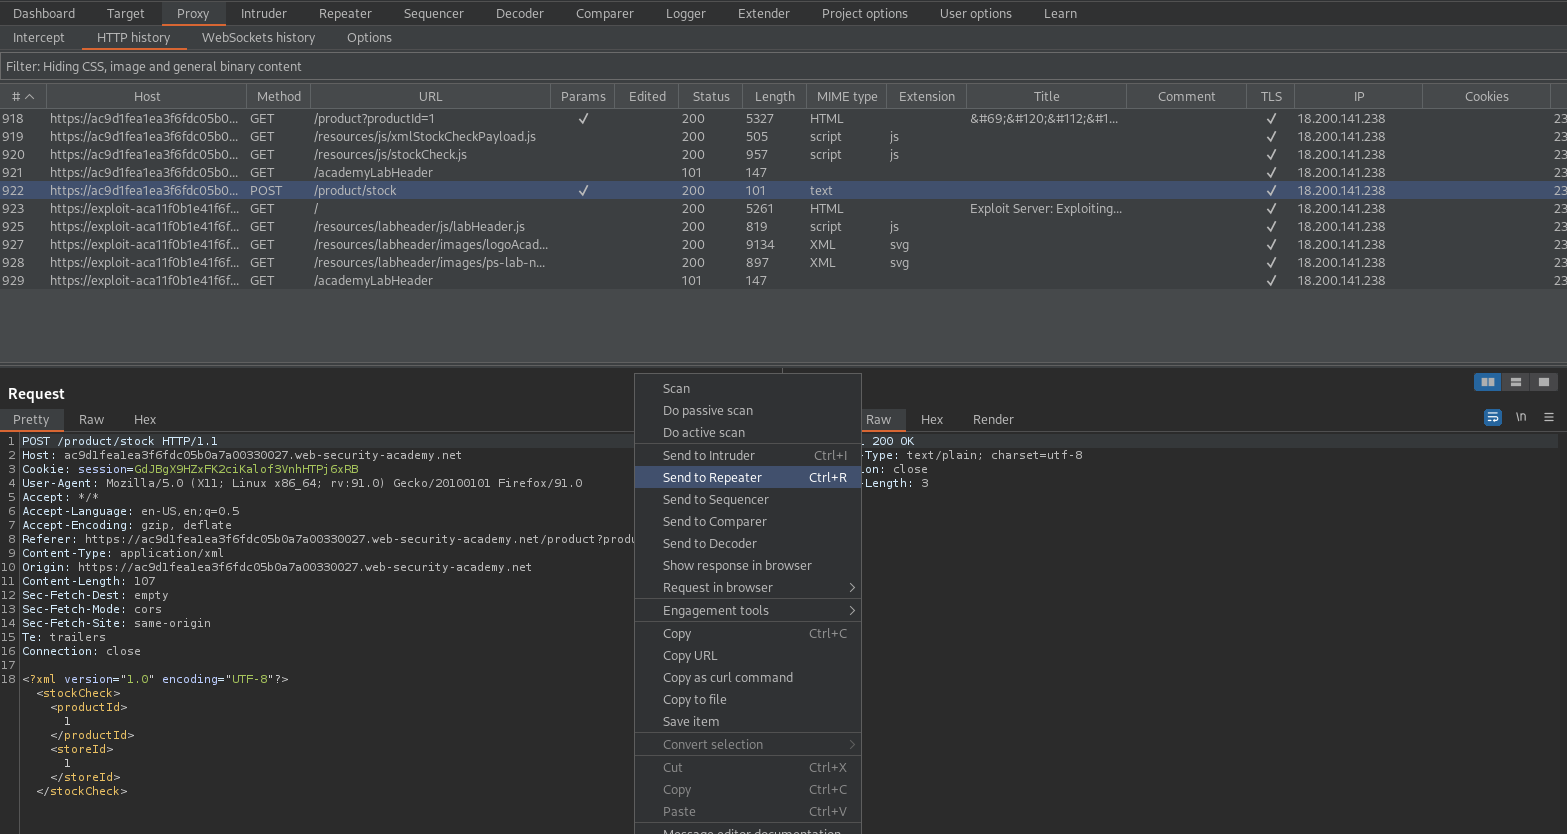Select Send to Sequencer
The image size is (1567, 834).
click(748, 499)
